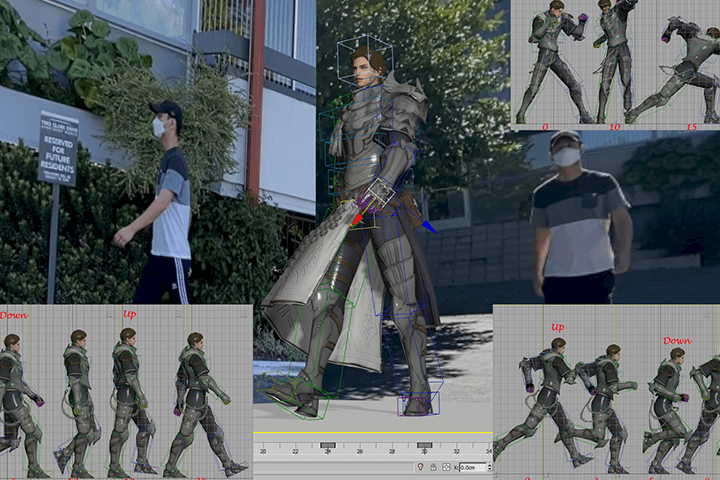Click the 'Up' label in run cycle panel
The height and width of the screenshot is (480, 720).
[x=558, y=328]
